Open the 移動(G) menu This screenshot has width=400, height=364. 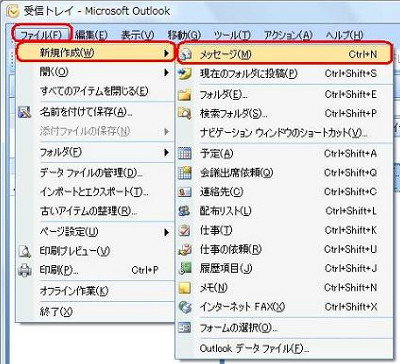[184, 35]
